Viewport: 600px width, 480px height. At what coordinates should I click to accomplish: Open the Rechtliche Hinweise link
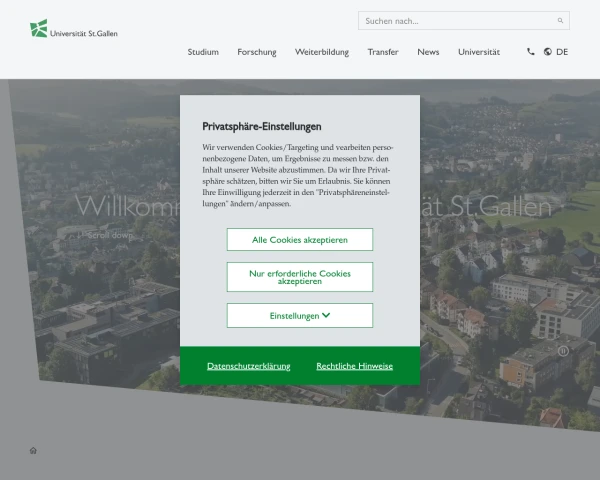[354, 366]
